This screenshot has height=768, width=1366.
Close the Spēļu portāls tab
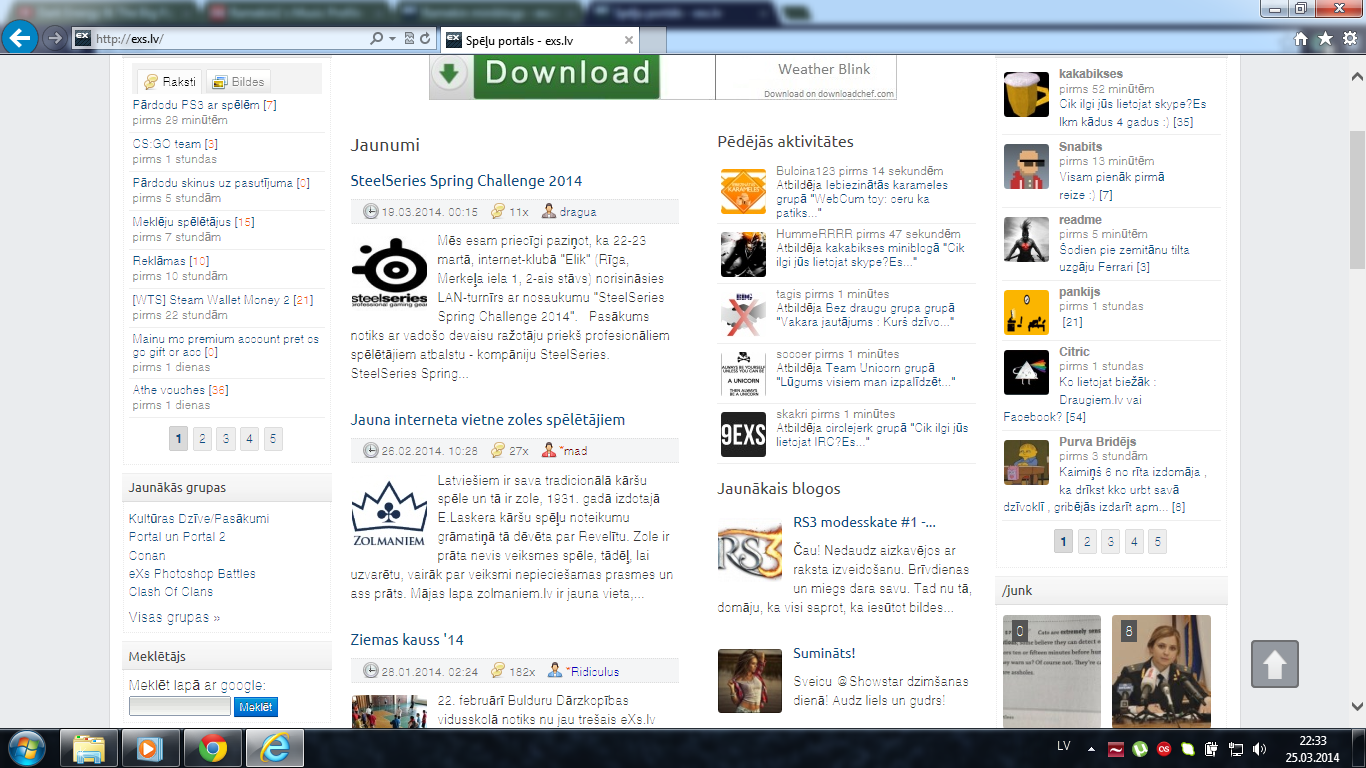point(628,41)
